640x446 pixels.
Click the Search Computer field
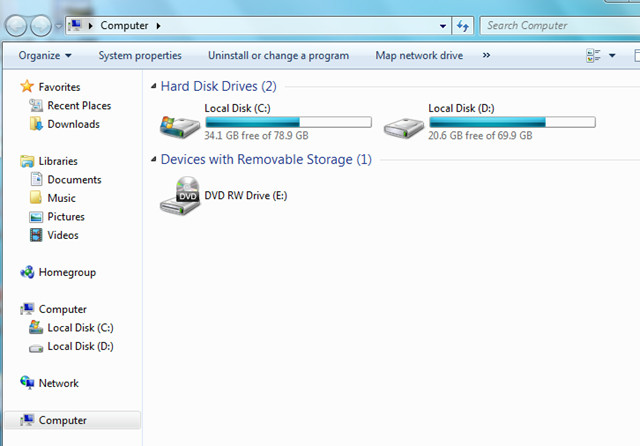pos(560,26)
